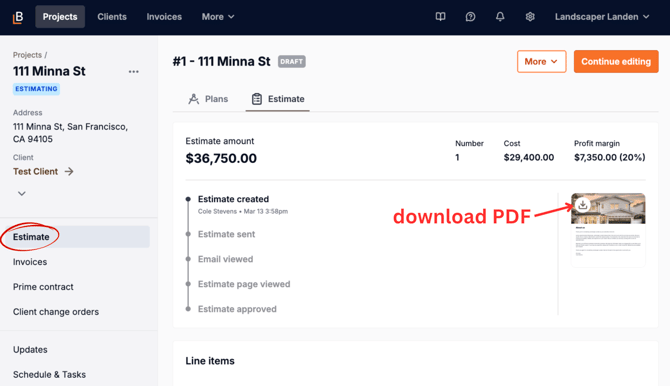Open notifications bell icon
The image size is (670, 386).
pos(500,17)
